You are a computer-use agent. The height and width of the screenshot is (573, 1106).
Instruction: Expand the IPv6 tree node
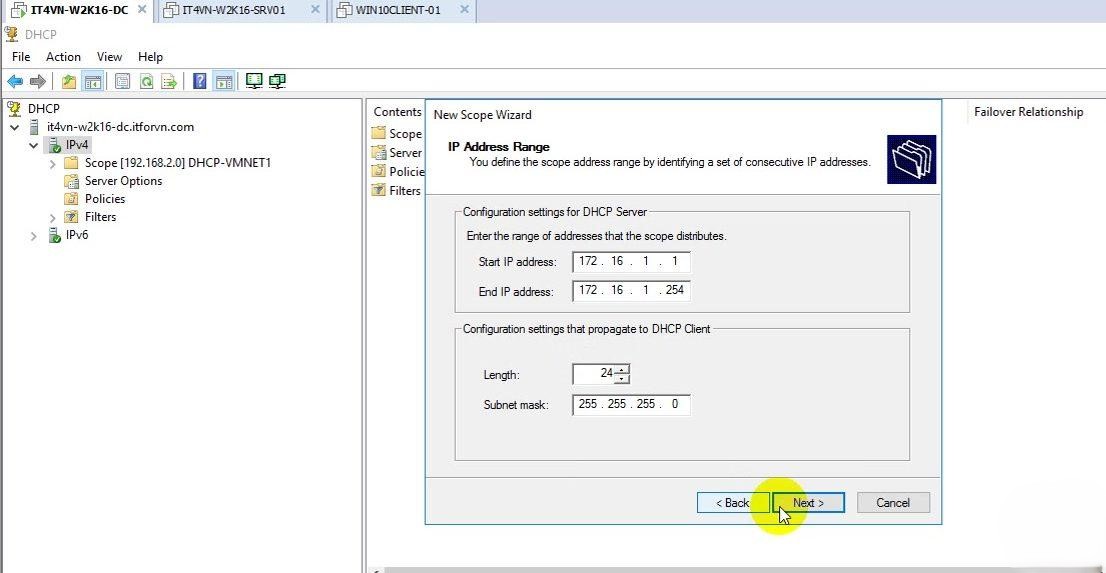(34, 236)
